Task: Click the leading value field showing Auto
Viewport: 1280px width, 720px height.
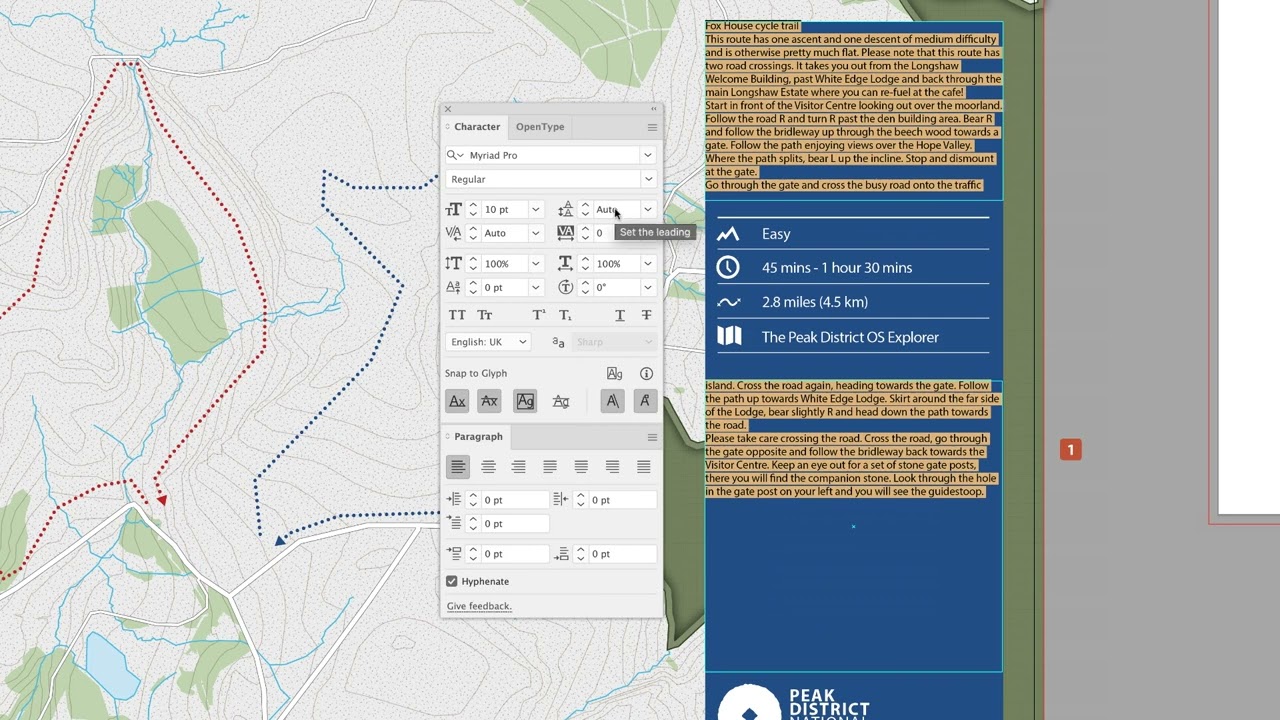Action: (617, 209)
